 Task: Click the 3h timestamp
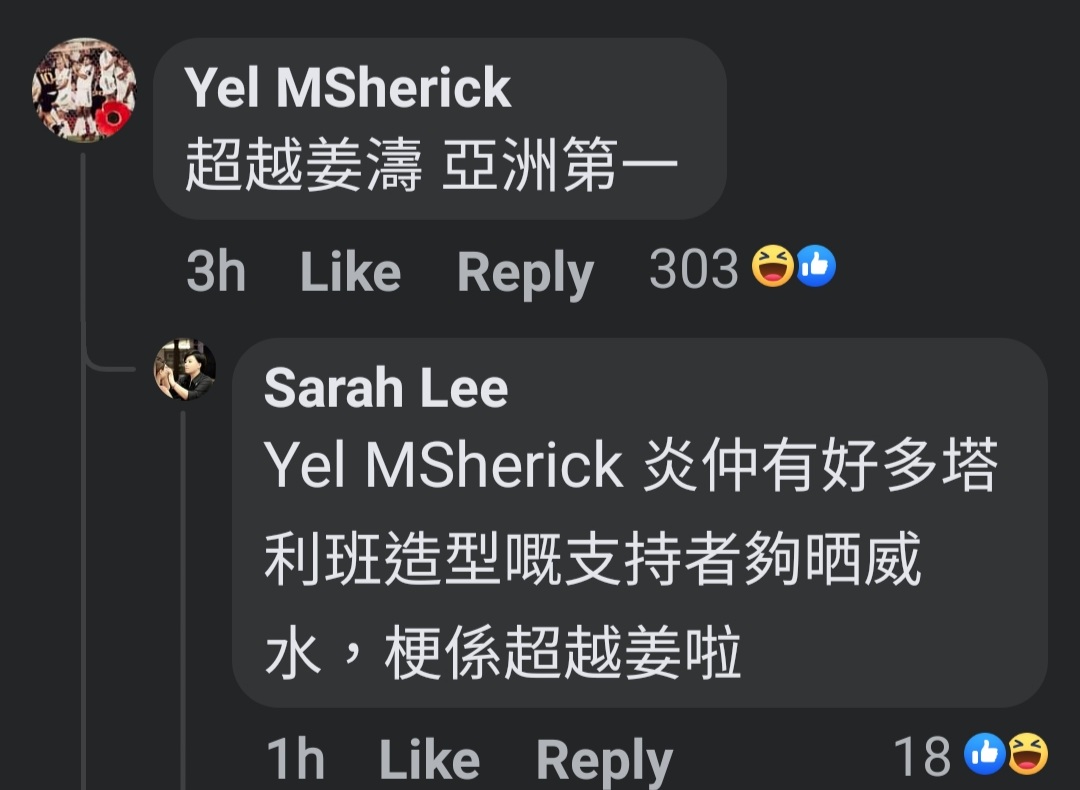pos(216,271)
